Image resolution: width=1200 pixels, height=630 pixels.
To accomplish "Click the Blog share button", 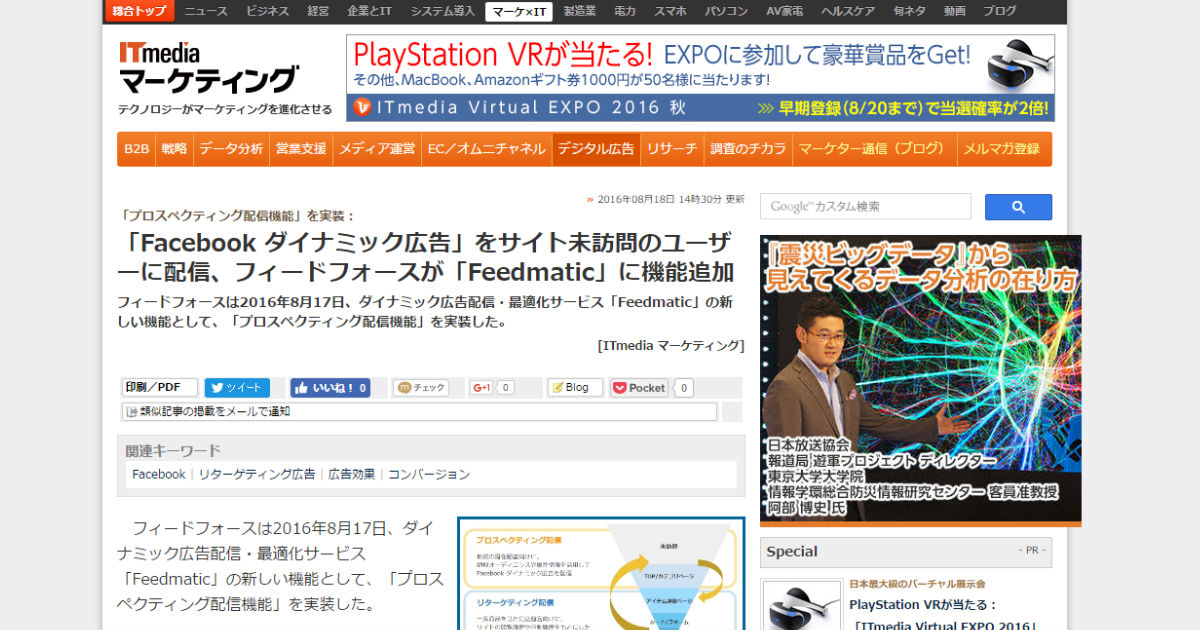I will pyautogui.click(x=575, y=388).
